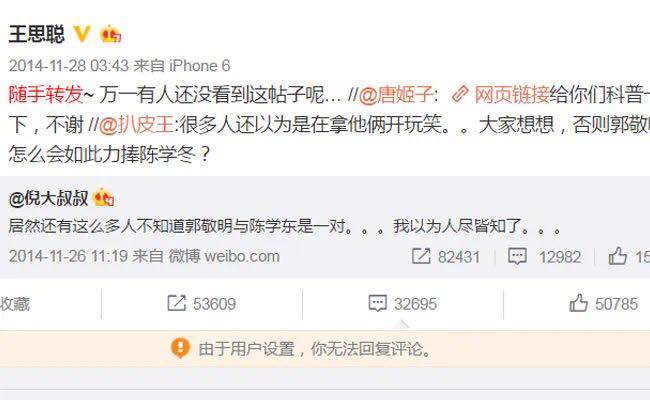The height and width of the screenshot is (400, 650).
Task: Click the orange warning exclamation icon
Action: coord(180,347)
